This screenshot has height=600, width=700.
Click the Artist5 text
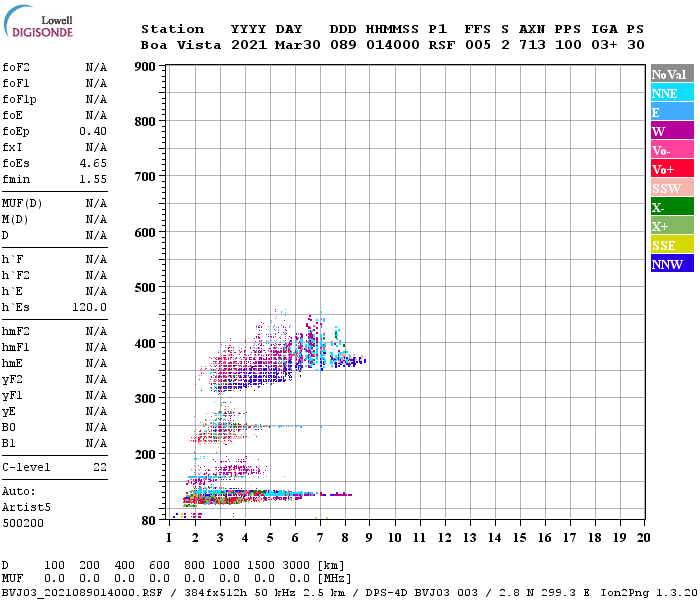click(x=26, y=508)
